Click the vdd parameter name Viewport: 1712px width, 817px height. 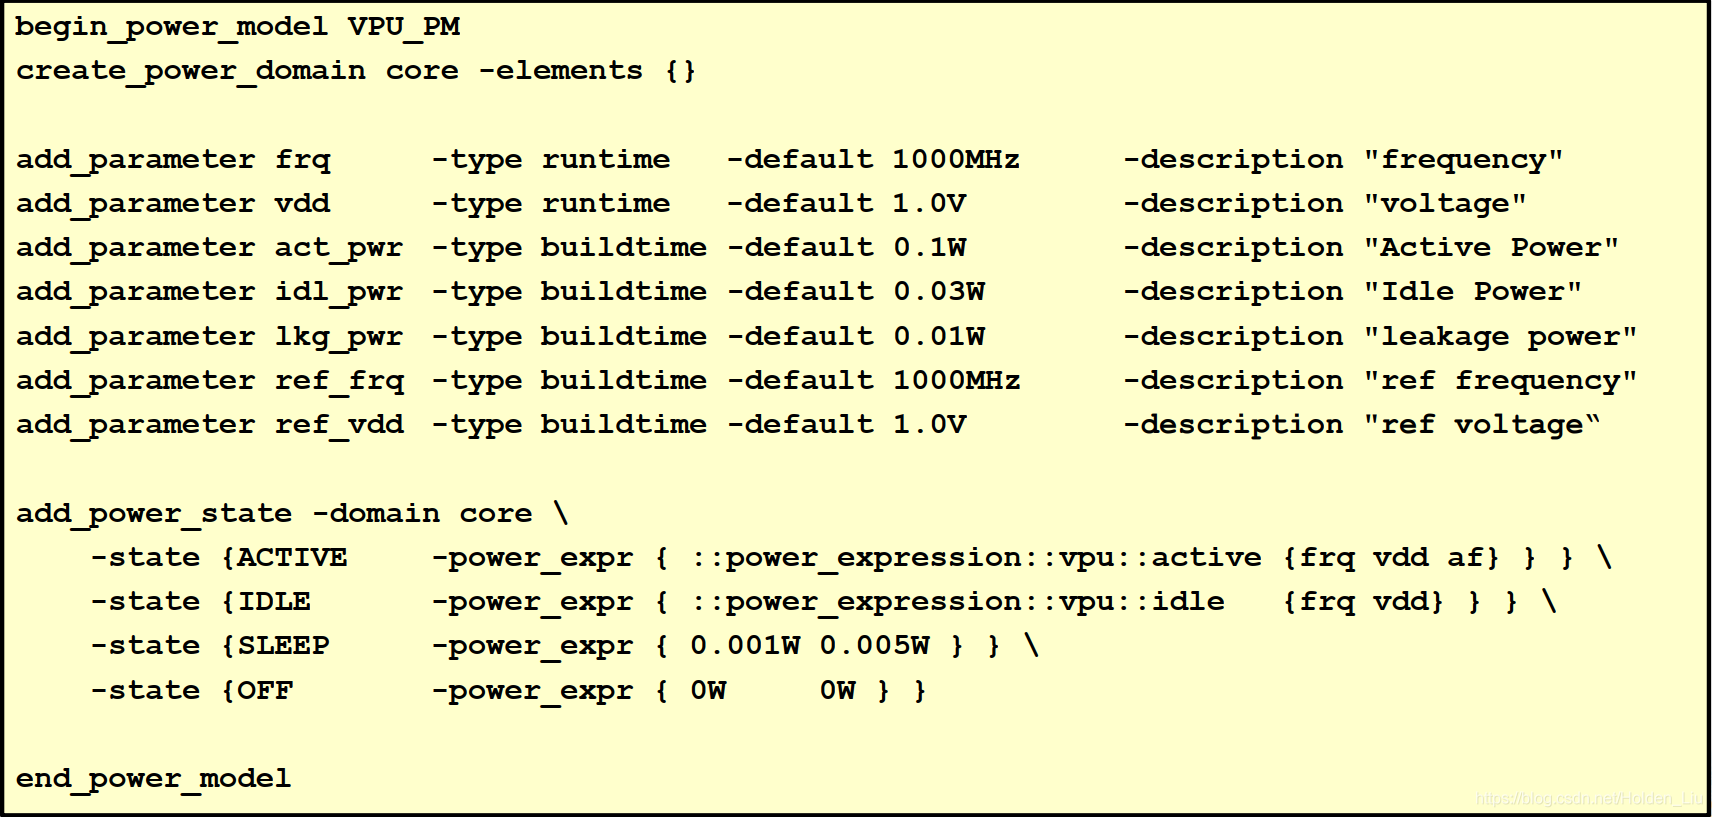pyautogui.click(x=302, y=204)
